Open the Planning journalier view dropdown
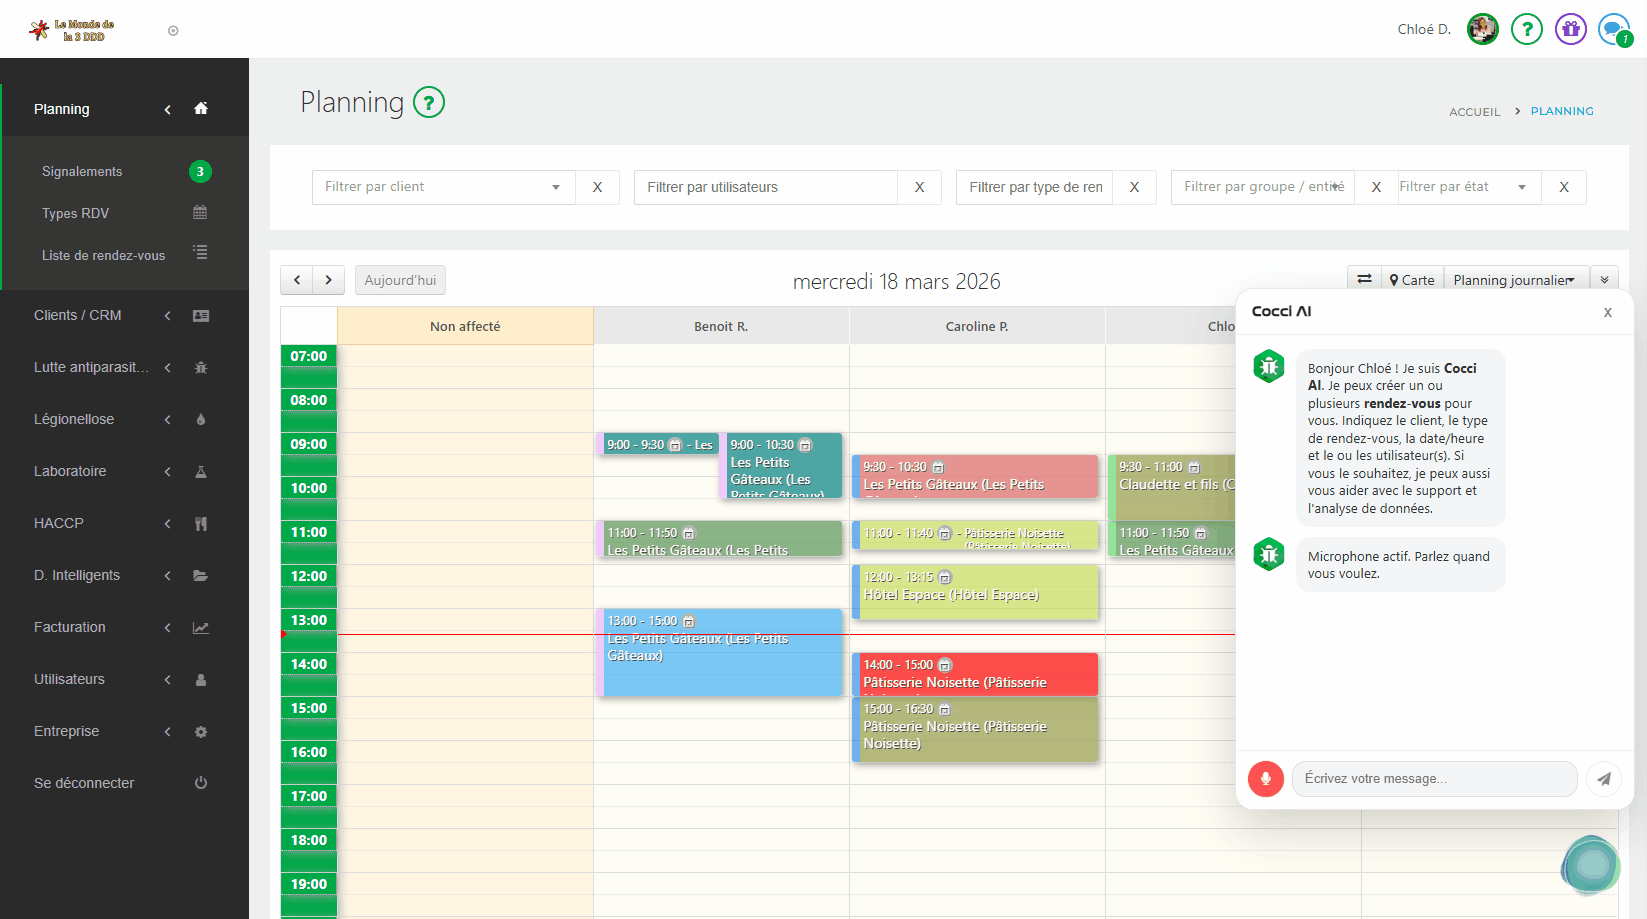 (1513, 280)
